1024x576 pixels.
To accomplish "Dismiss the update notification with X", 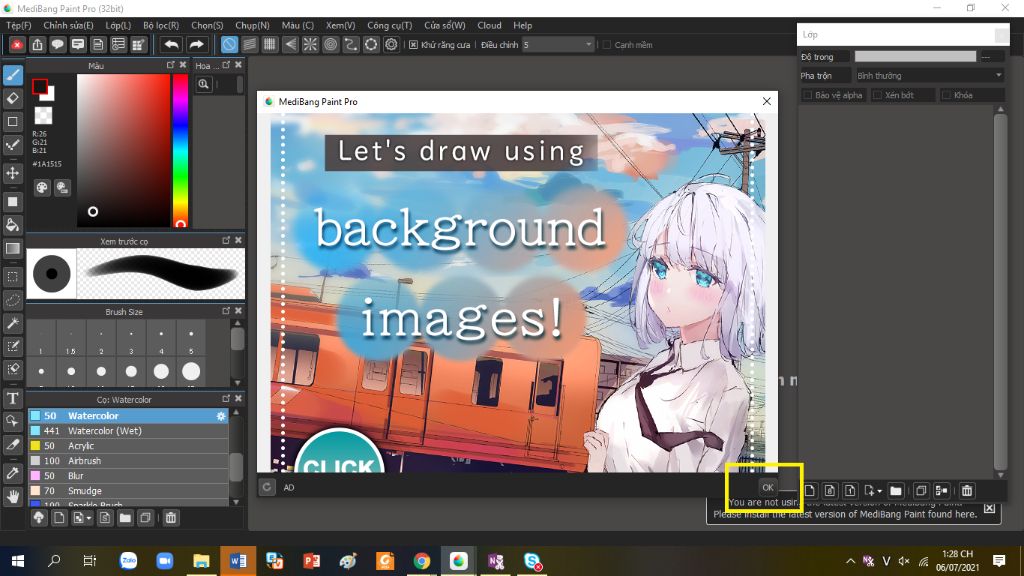I will [989, 508].
